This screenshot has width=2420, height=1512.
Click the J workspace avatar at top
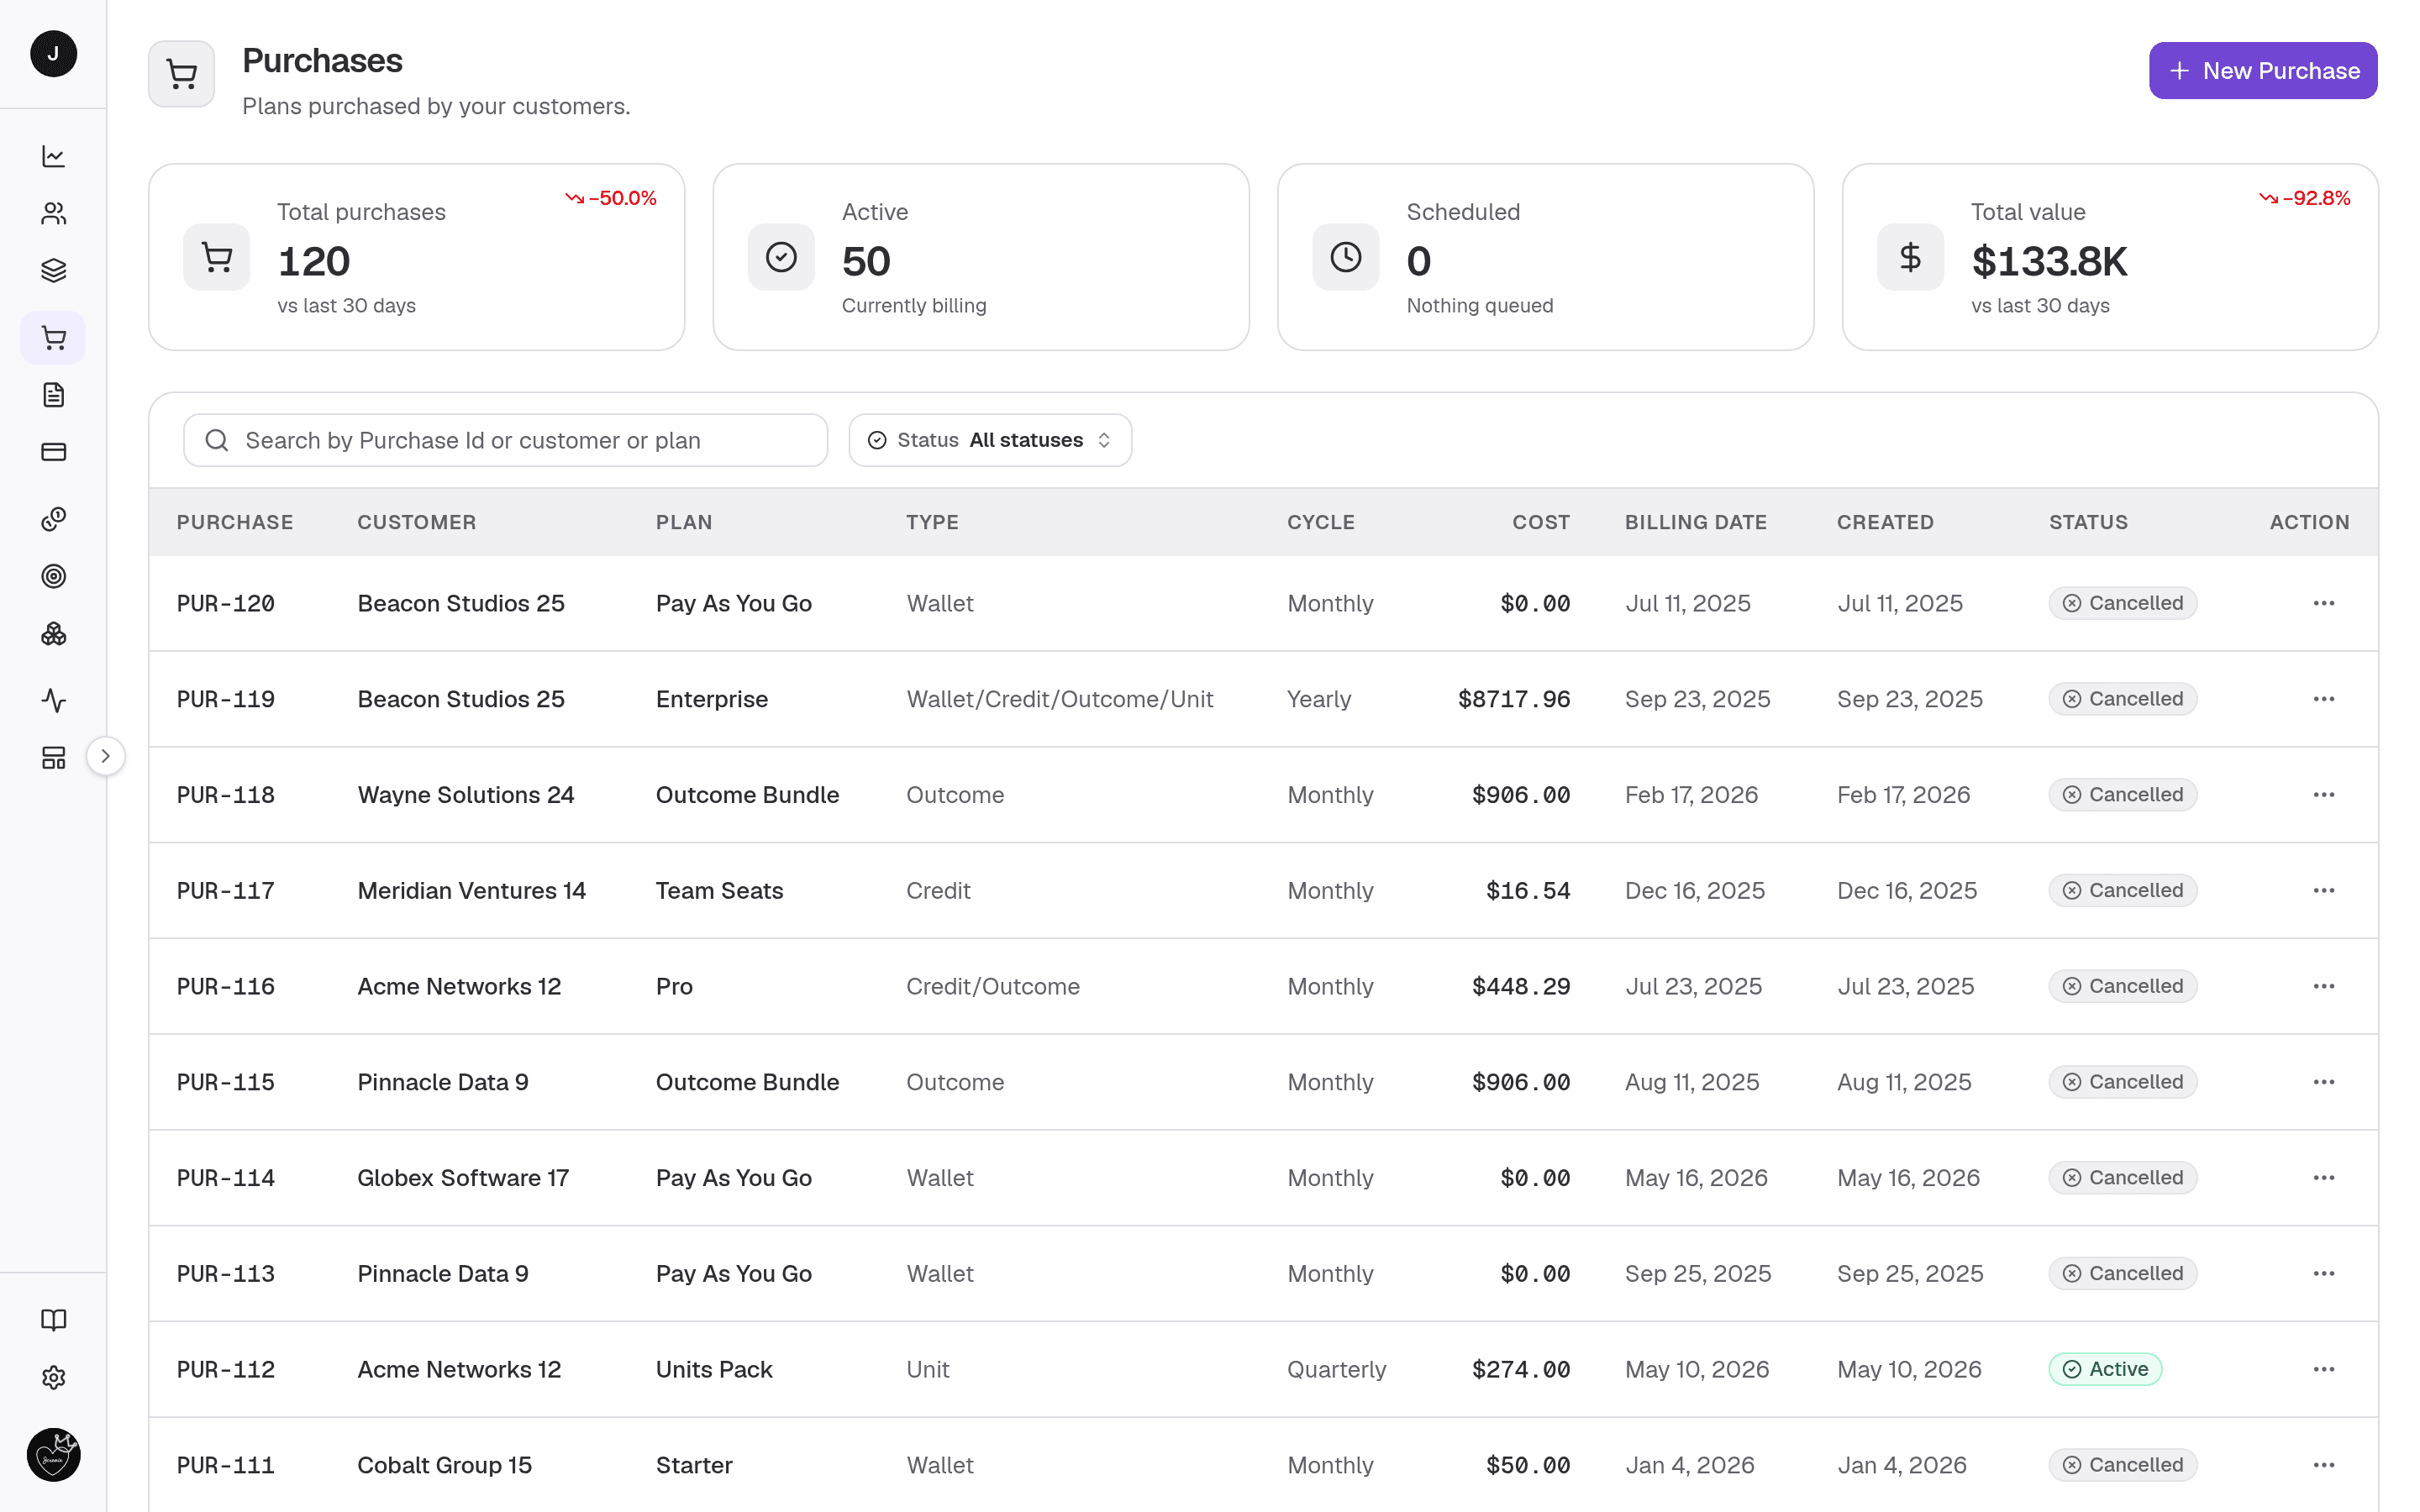pyautogui.click(x=53, y=53)
